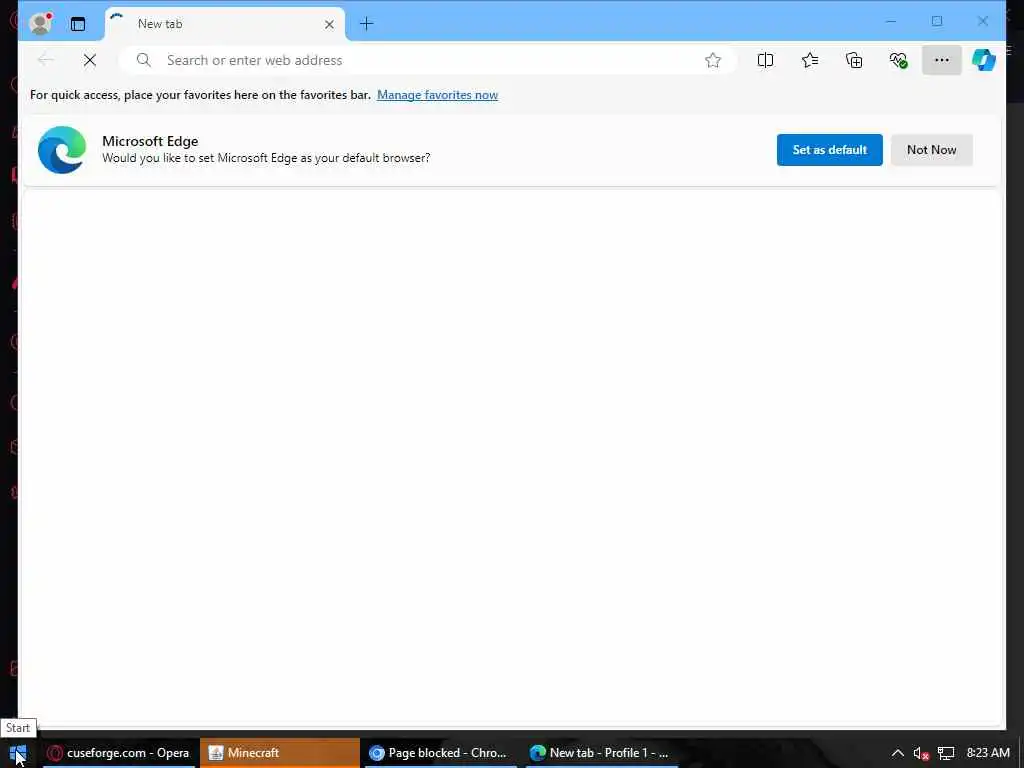The width and height of the screenshot is (1024, 768).
Task: Stop page loading with X button
Action: (90, 60)
